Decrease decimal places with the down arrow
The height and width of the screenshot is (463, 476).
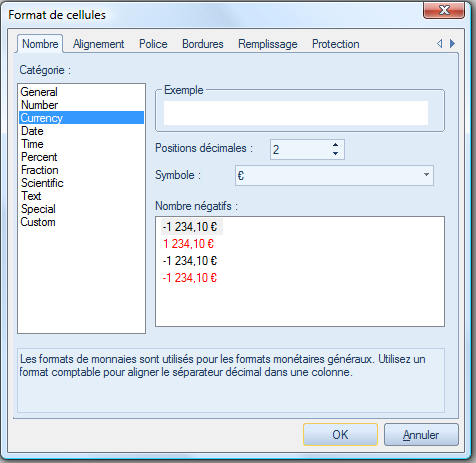(335, 153)
